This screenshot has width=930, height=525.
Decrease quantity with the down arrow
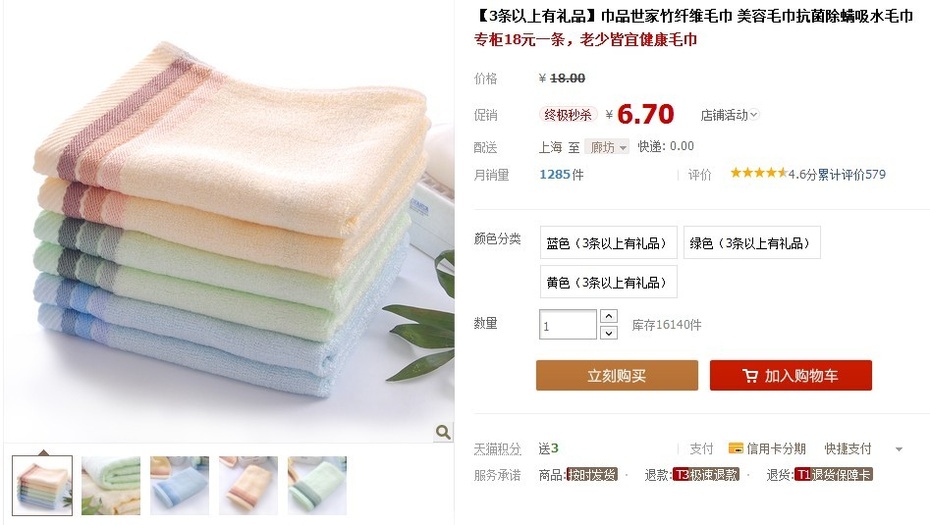click(609, 333)
